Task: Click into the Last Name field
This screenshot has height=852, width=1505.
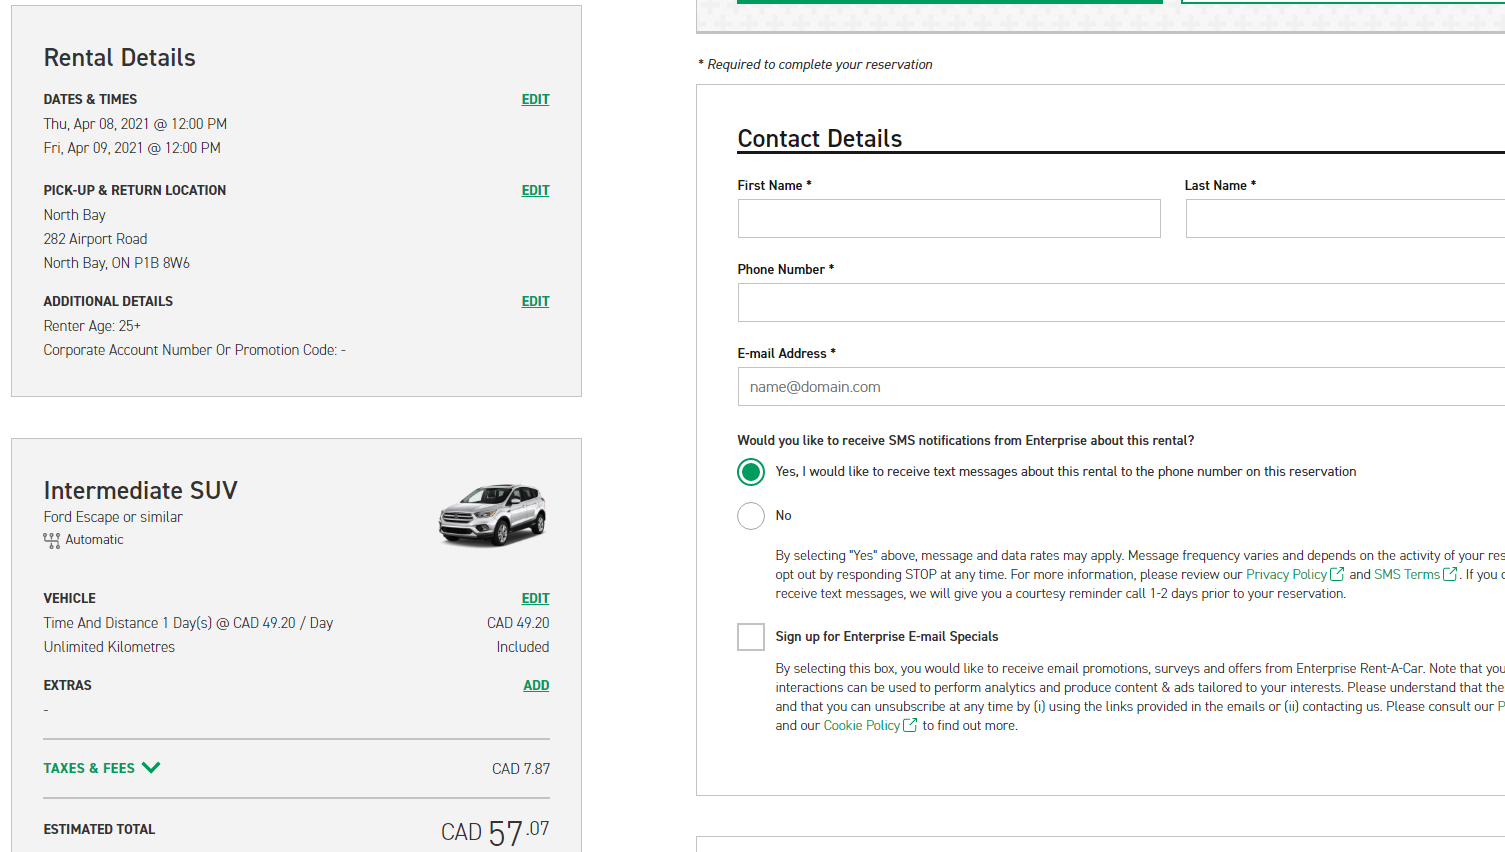Action: click(x=1345, y=218)
